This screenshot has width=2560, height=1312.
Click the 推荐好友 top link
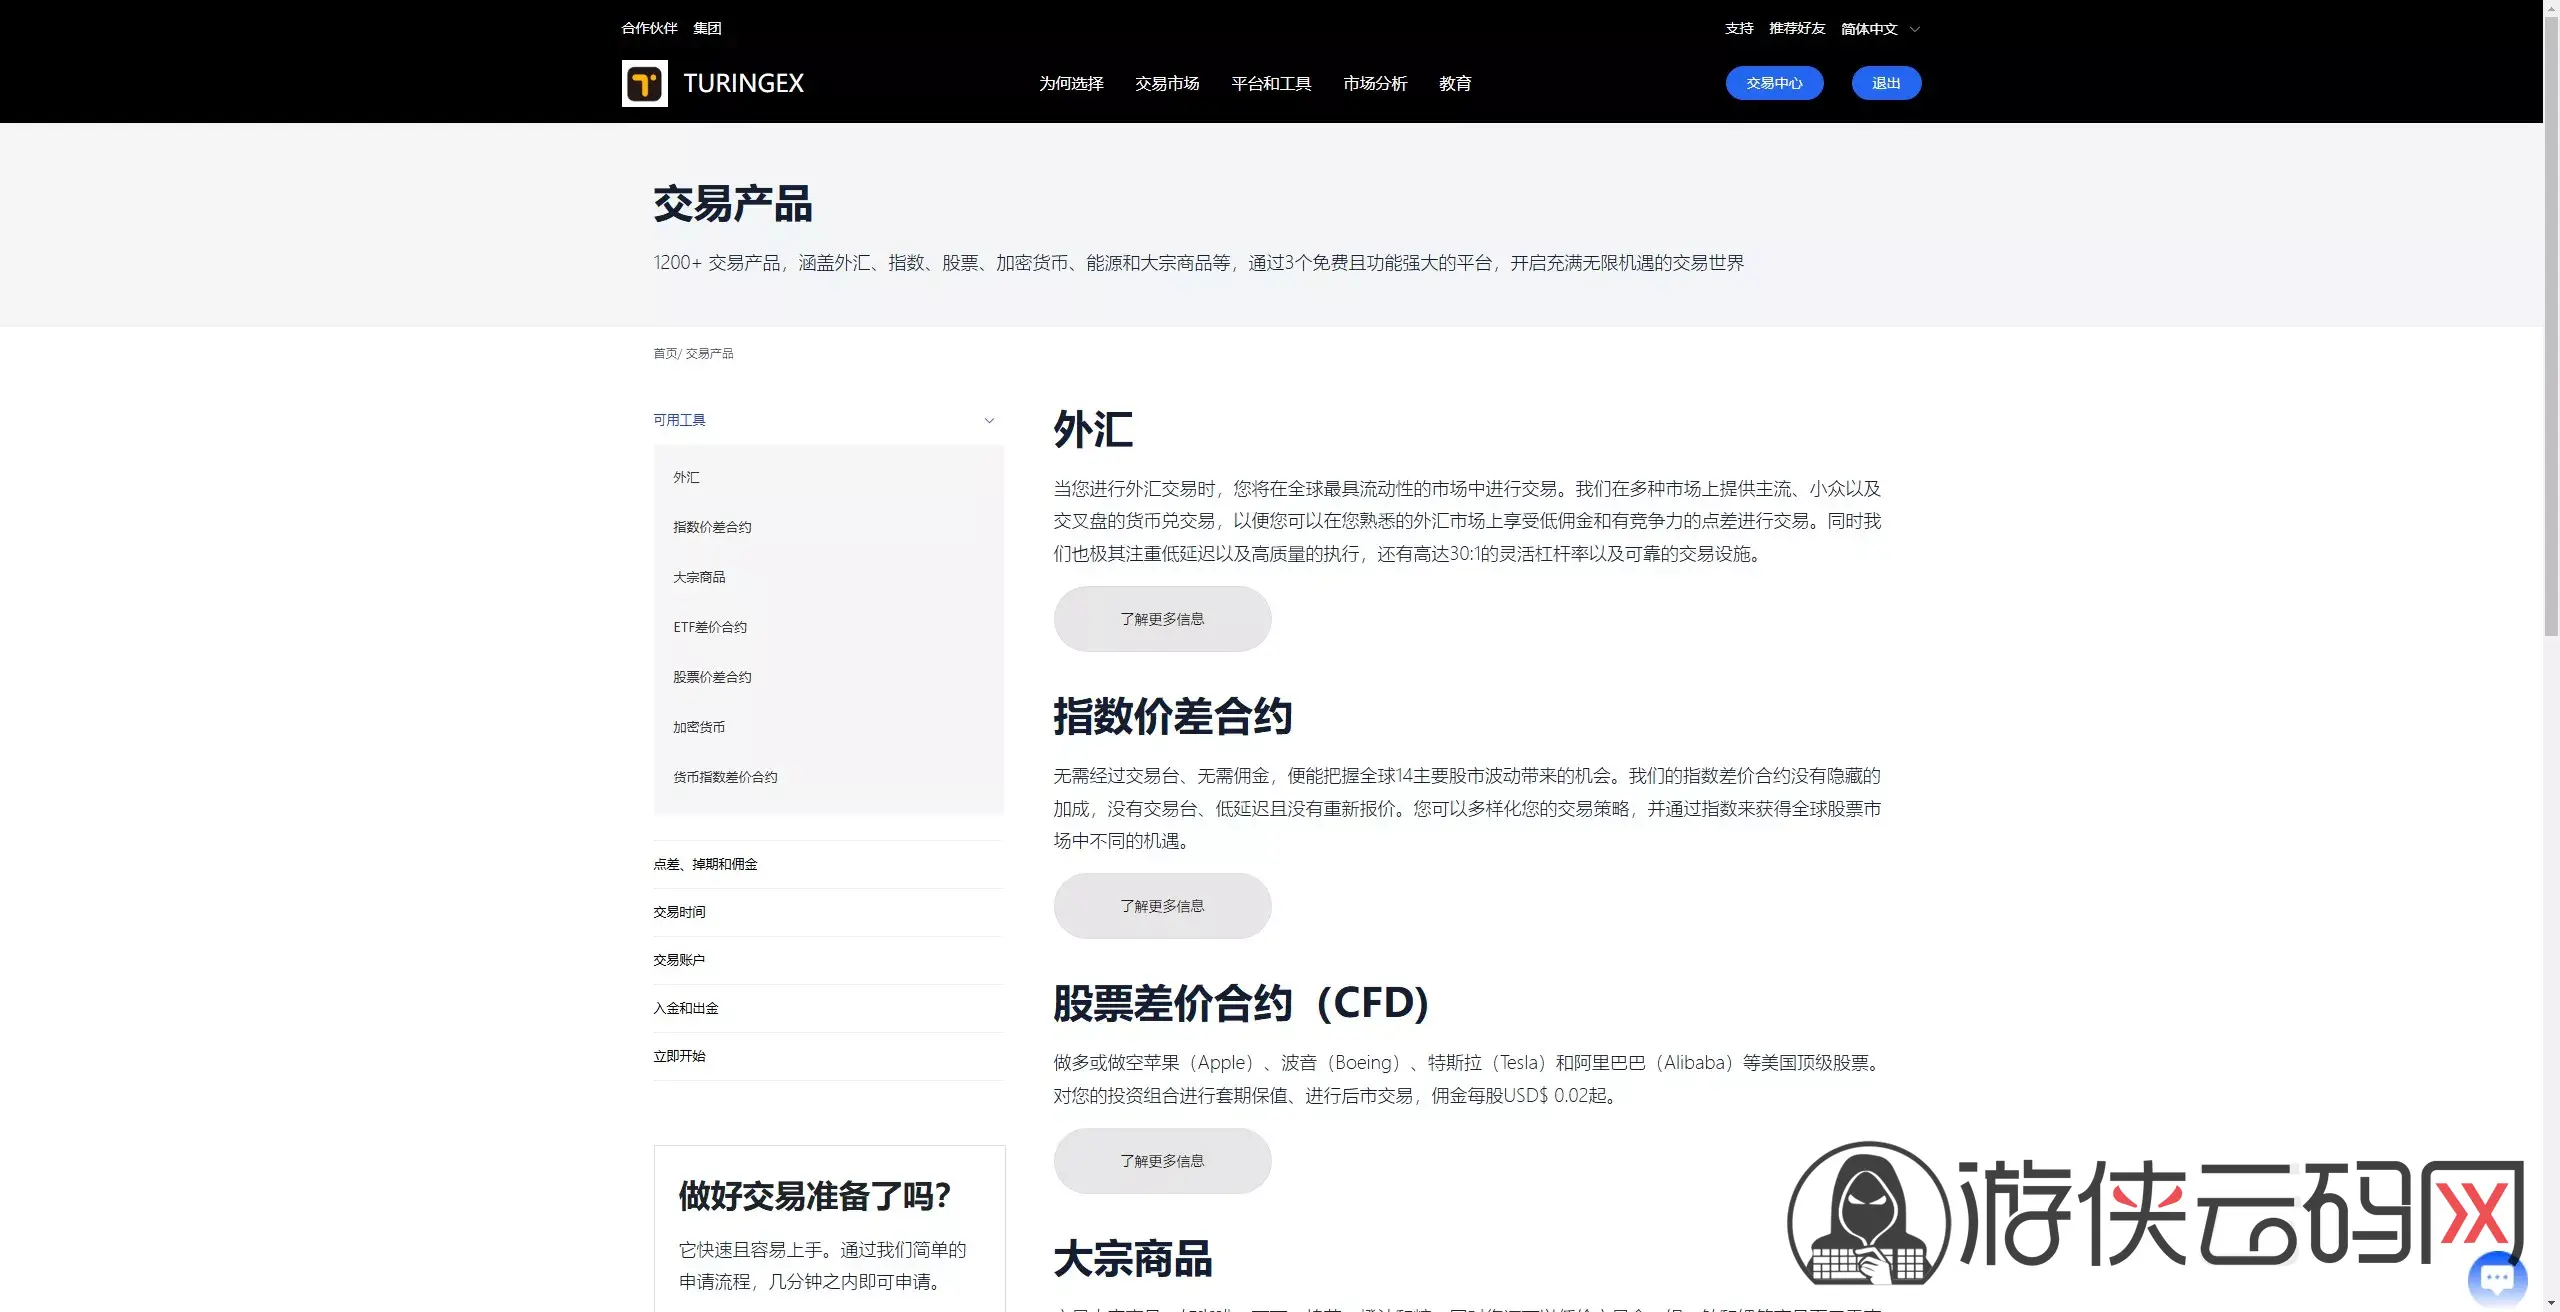point(1797,29)
